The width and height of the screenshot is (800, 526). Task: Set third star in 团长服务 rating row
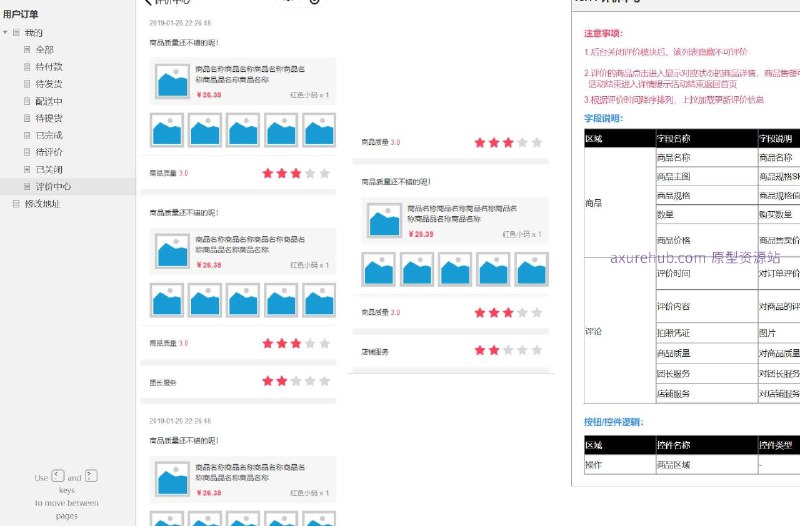pyautogui.click(x=296, y=381)
